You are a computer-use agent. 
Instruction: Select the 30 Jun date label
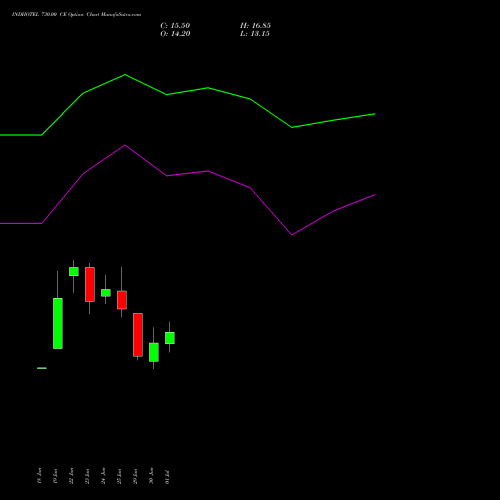(151, 476)
